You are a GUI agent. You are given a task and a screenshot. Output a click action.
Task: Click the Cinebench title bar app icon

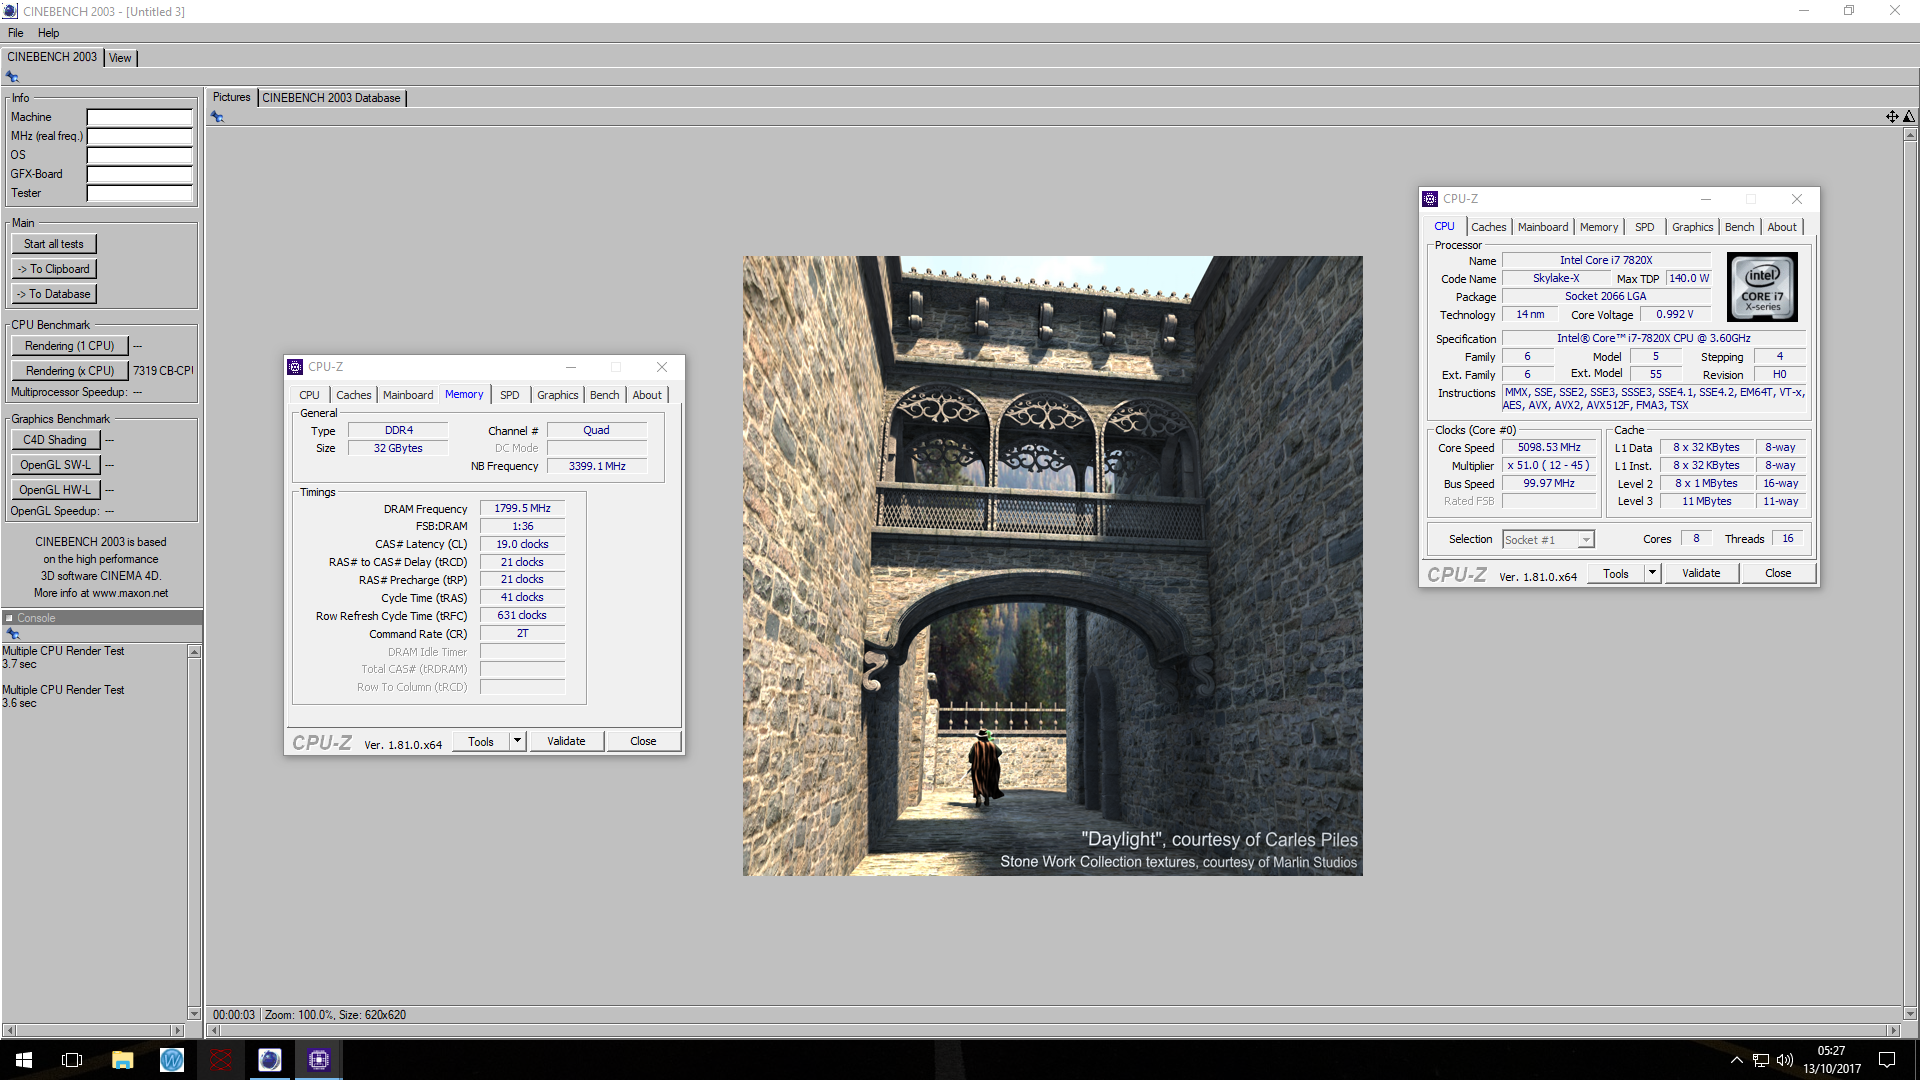10,11
